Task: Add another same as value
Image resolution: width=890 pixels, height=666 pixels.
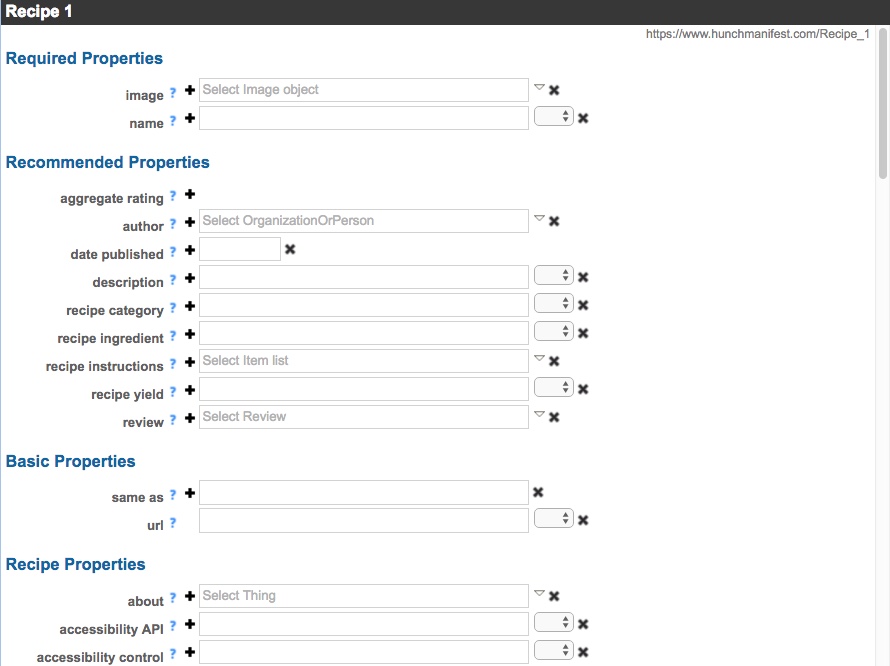Action: coord(190,493)
